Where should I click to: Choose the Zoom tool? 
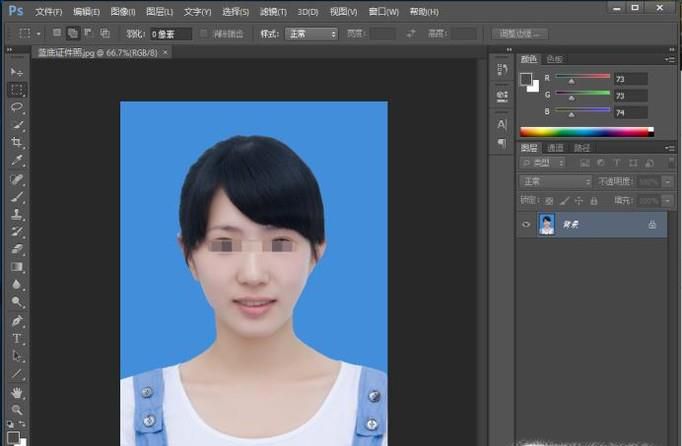[x=17, y=410]
